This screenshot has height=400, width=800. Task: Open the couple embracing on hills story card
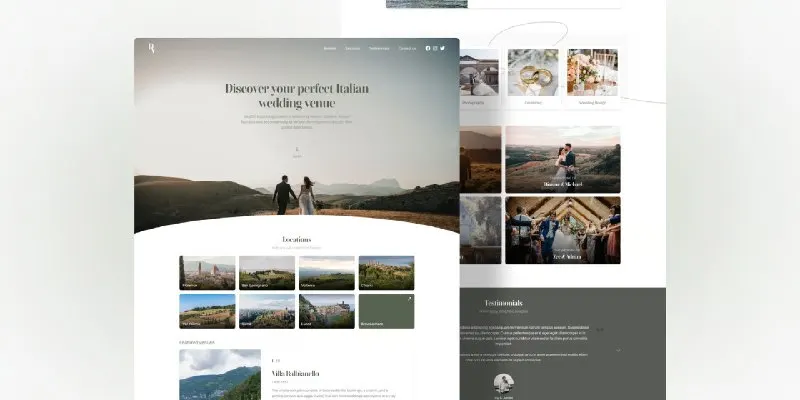point(563,160)
